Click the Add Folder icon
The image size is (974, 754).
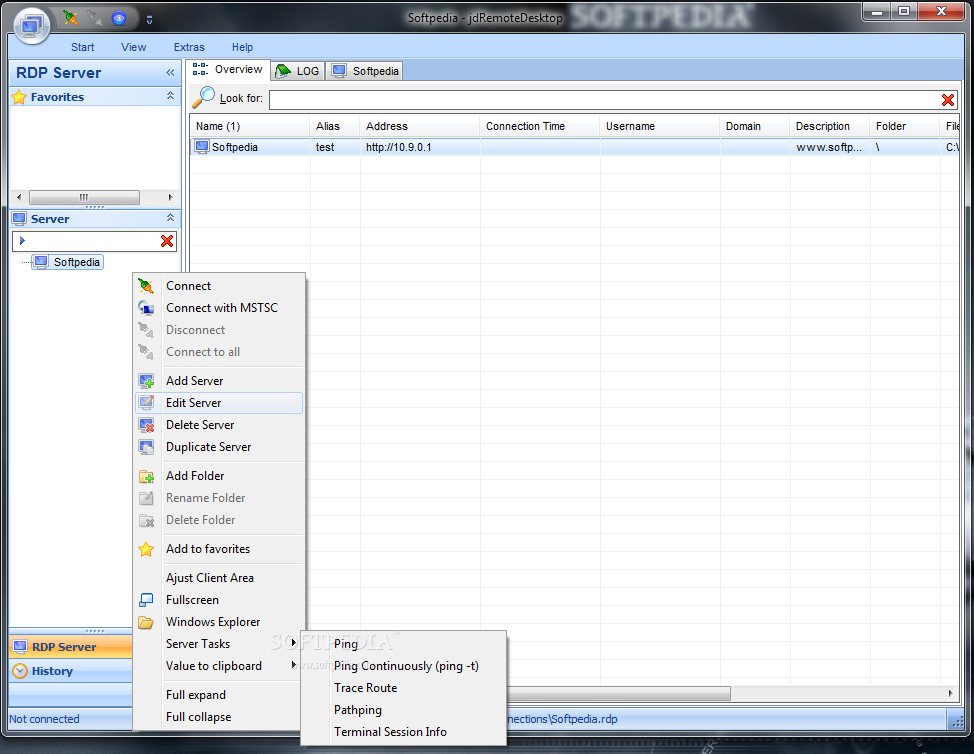(x=146, y=476)
